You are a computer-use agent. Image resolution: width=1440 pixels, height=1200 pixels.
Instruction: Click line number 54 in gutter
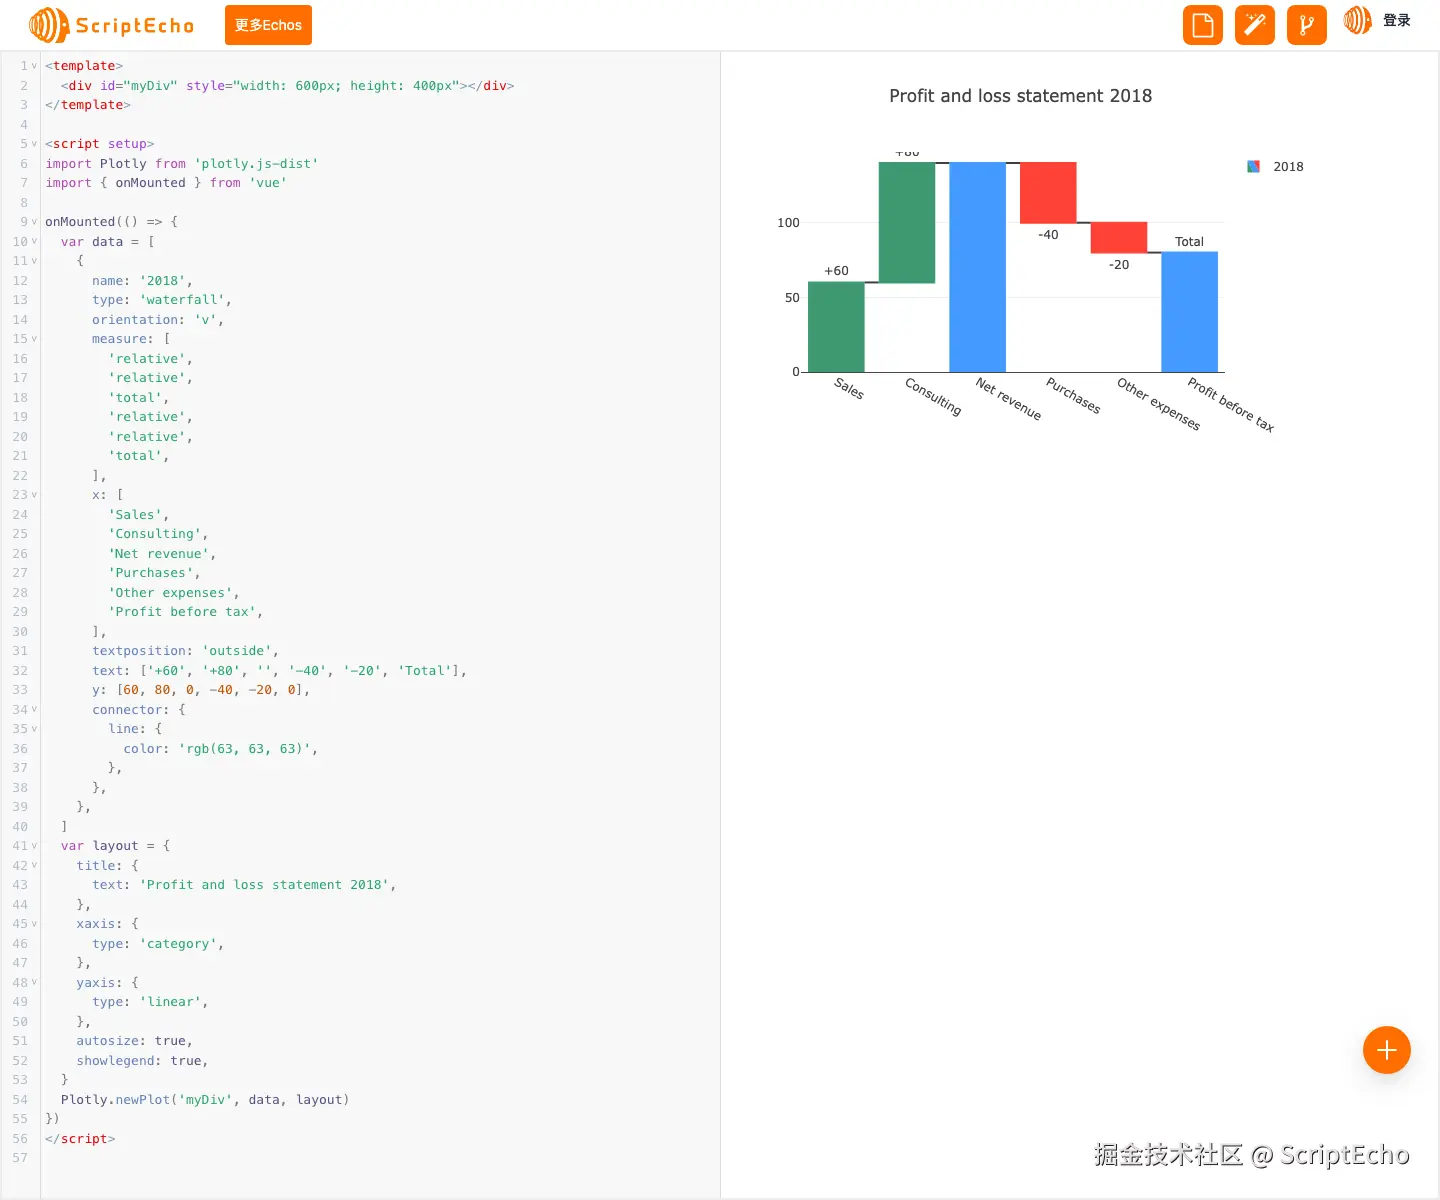click(x=20, y=1100)
